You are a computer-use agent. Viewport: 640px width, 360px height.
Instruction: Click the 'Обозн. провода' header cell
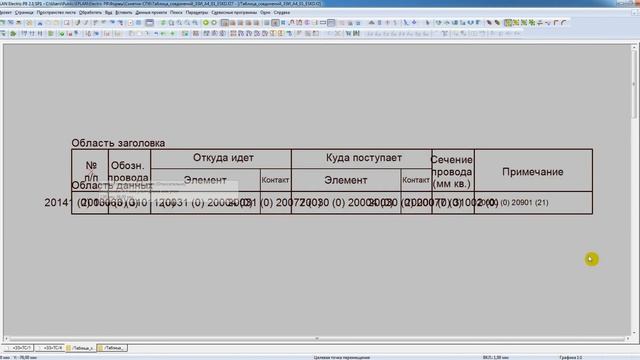pos(129,172)
